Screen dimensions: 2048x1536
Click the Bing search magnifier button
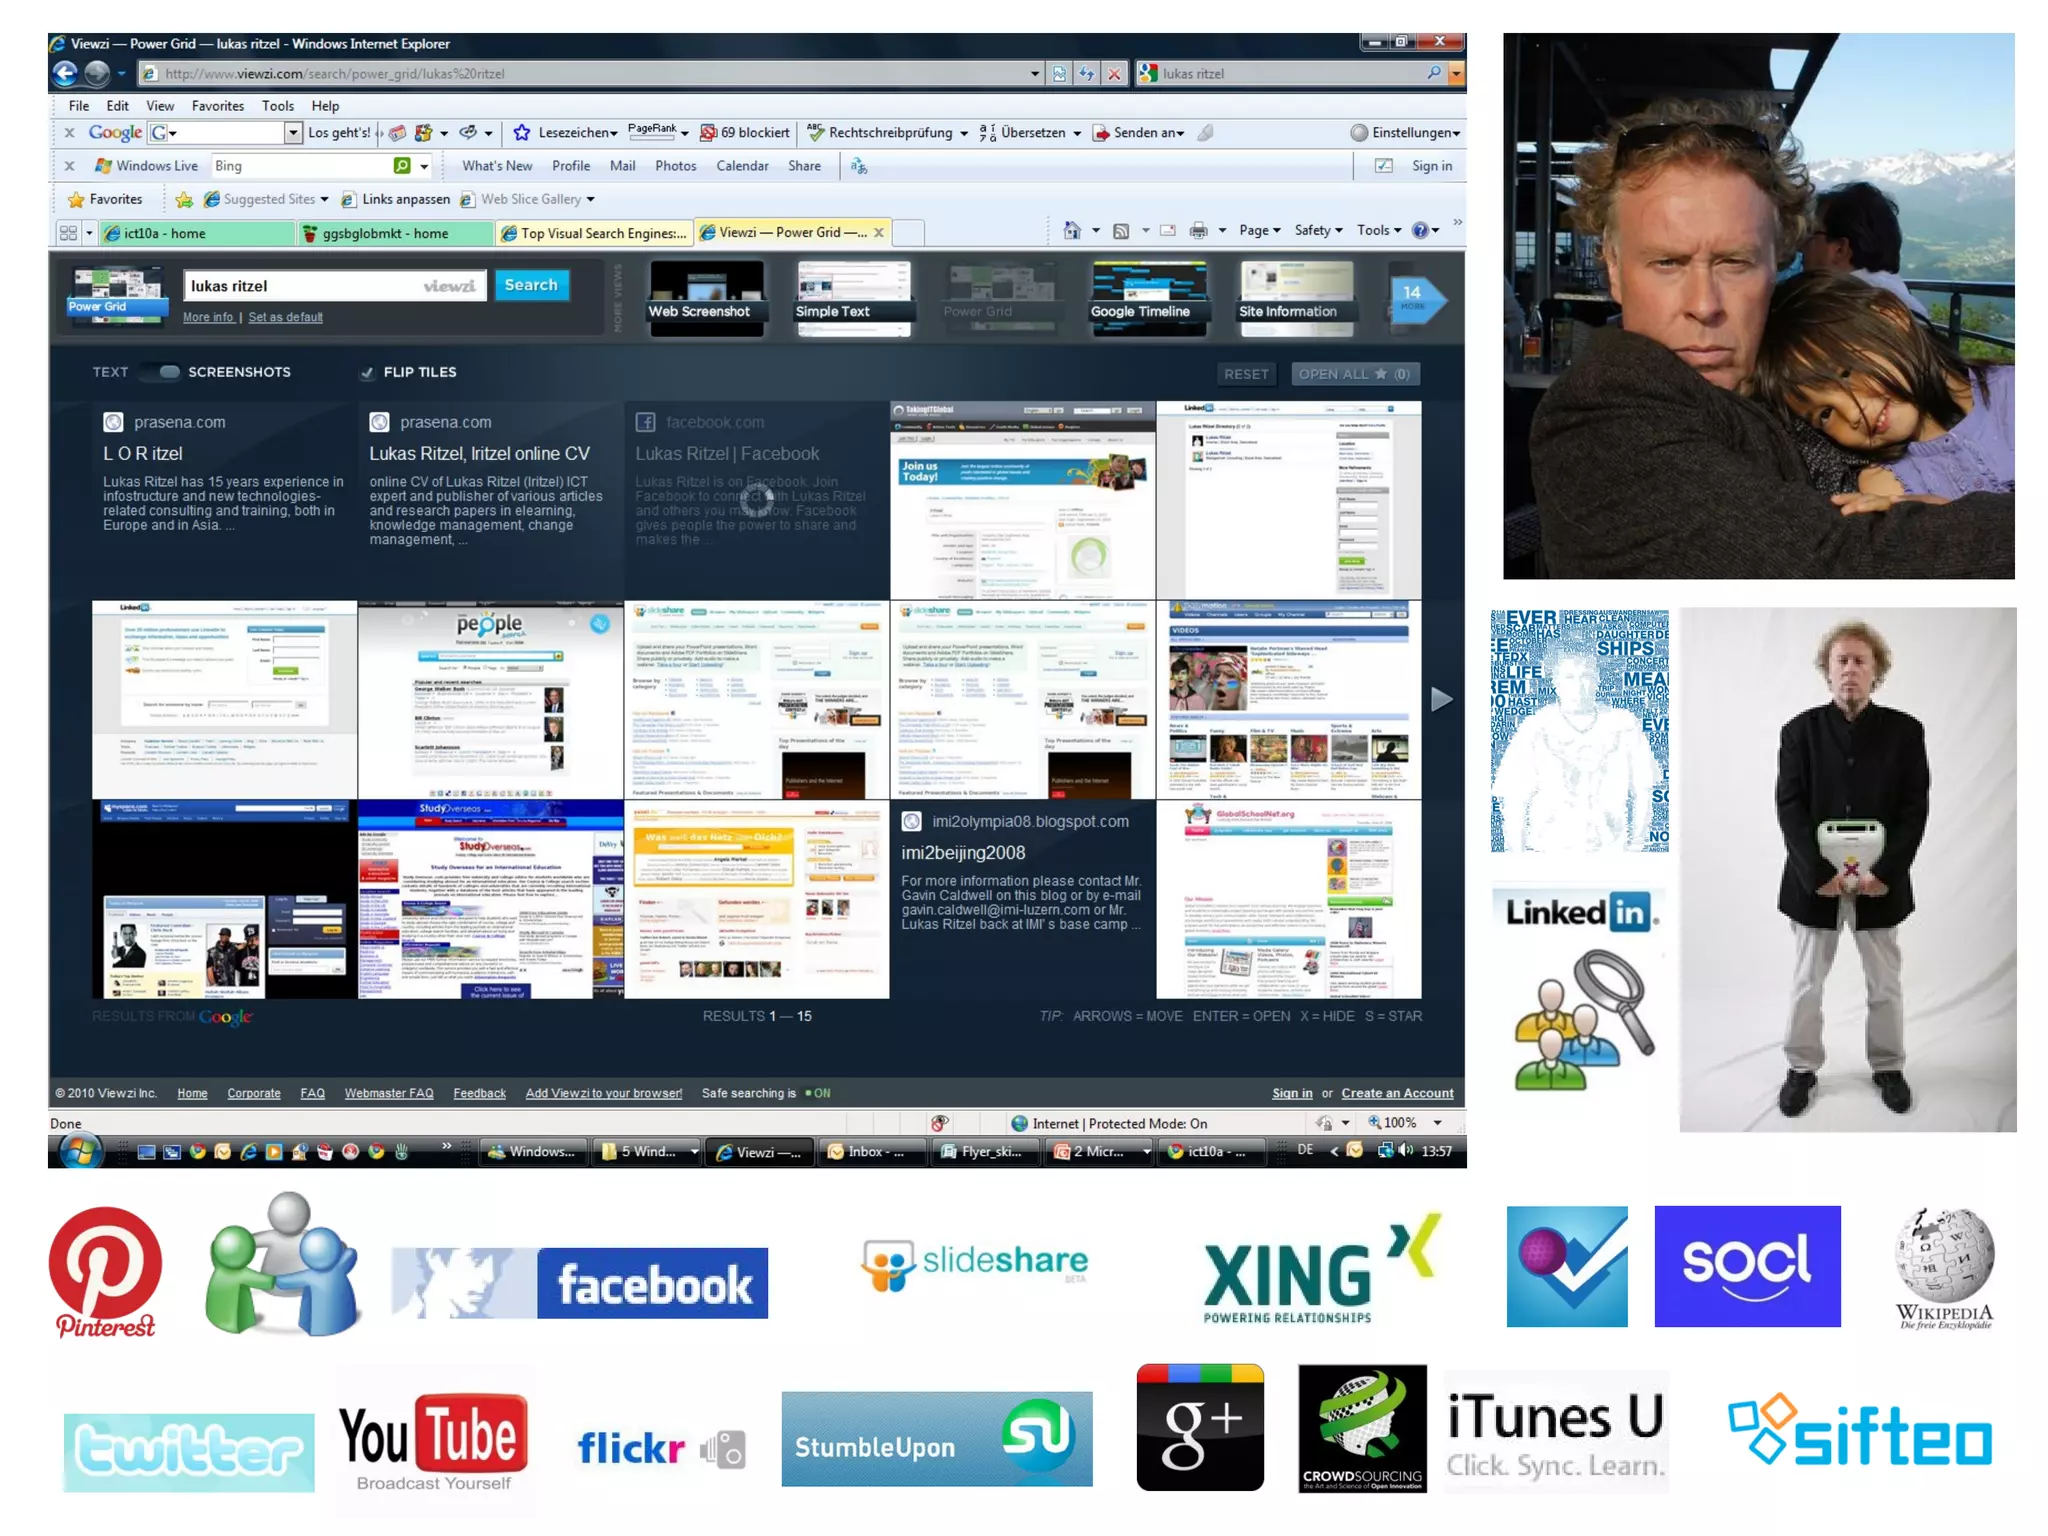[402, 166]
